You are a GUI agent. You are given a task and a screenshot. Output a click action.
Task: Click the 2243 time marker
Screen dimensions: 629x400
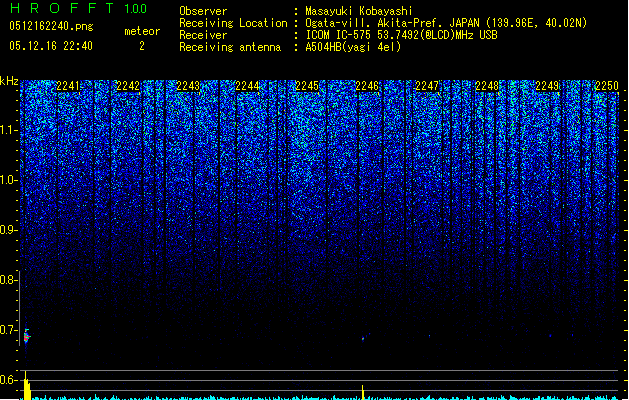pyautogui.click(x=188, y=86)
